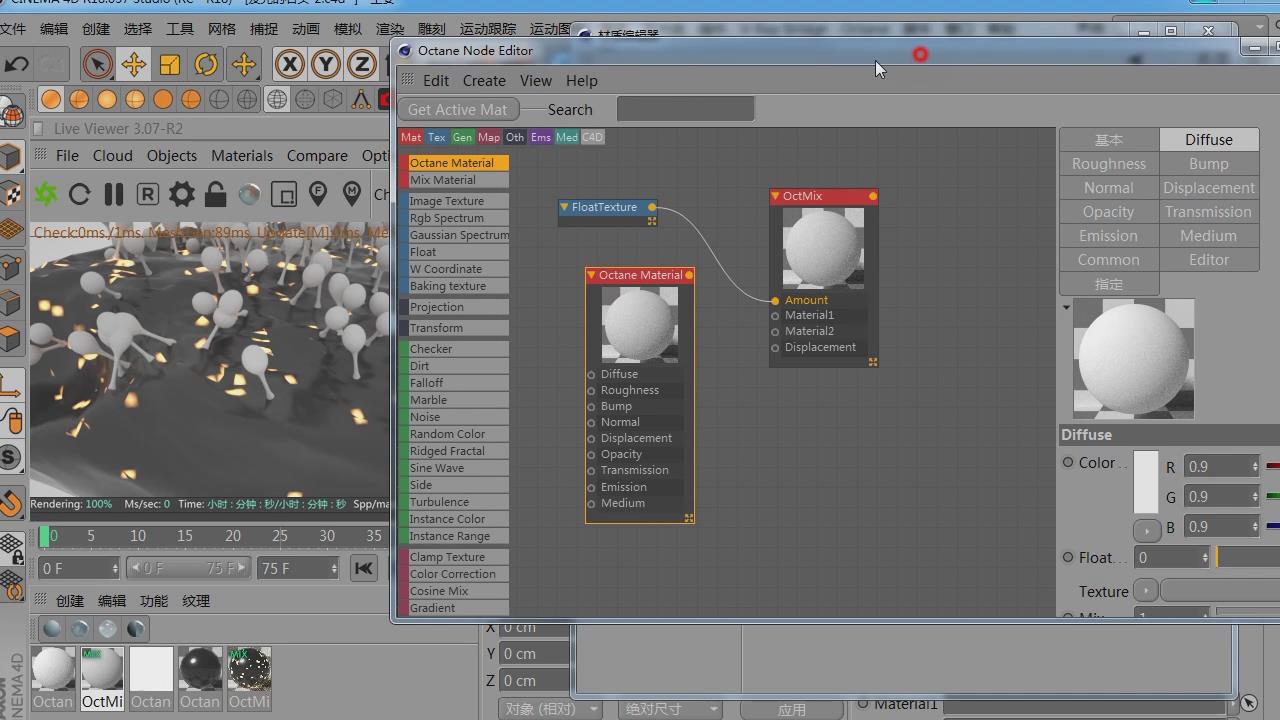1280x720 pixels.
Task: Toggle the Mat node filter
Action: (411, 137)
